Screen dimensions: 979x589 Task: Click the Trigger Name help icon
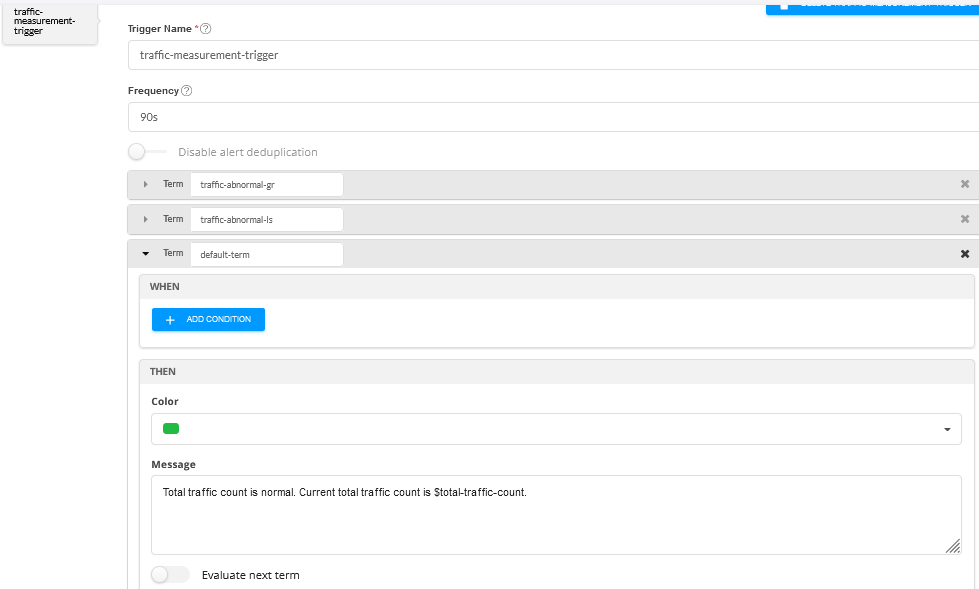[x=206, y=28]
